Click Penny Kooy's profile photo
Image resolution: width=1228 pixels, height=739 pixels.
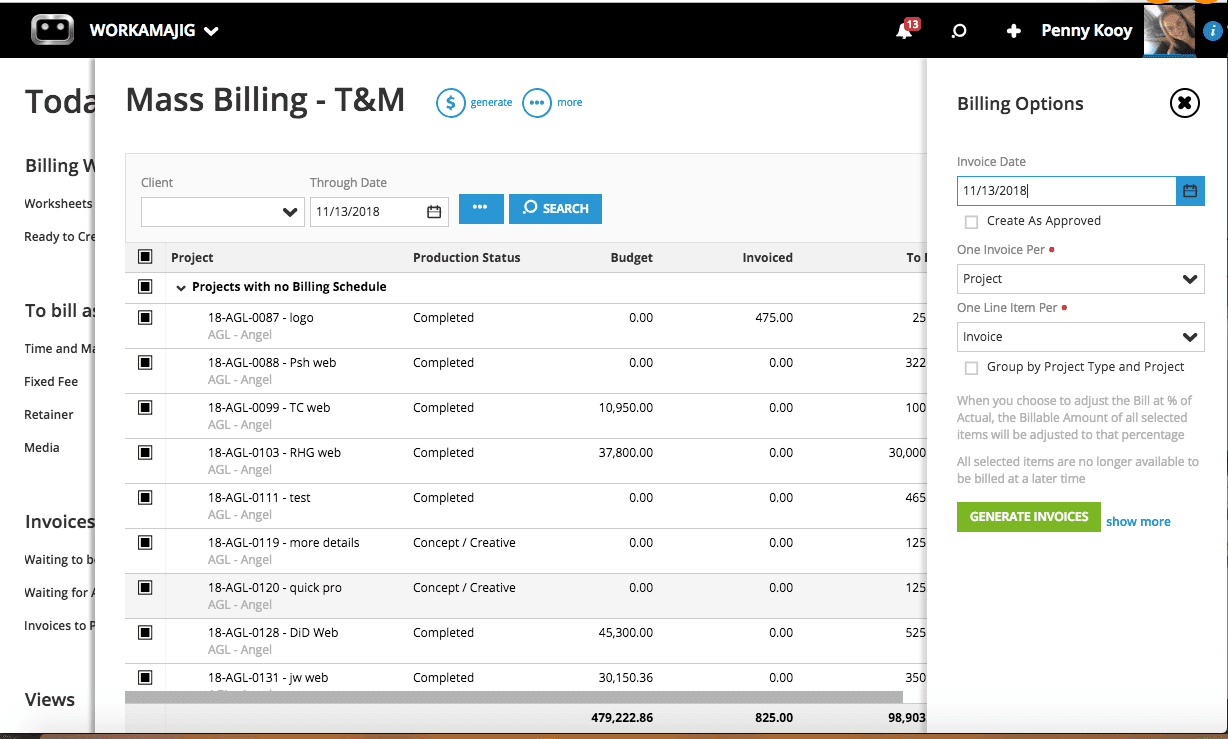(x=1170, y=31)
